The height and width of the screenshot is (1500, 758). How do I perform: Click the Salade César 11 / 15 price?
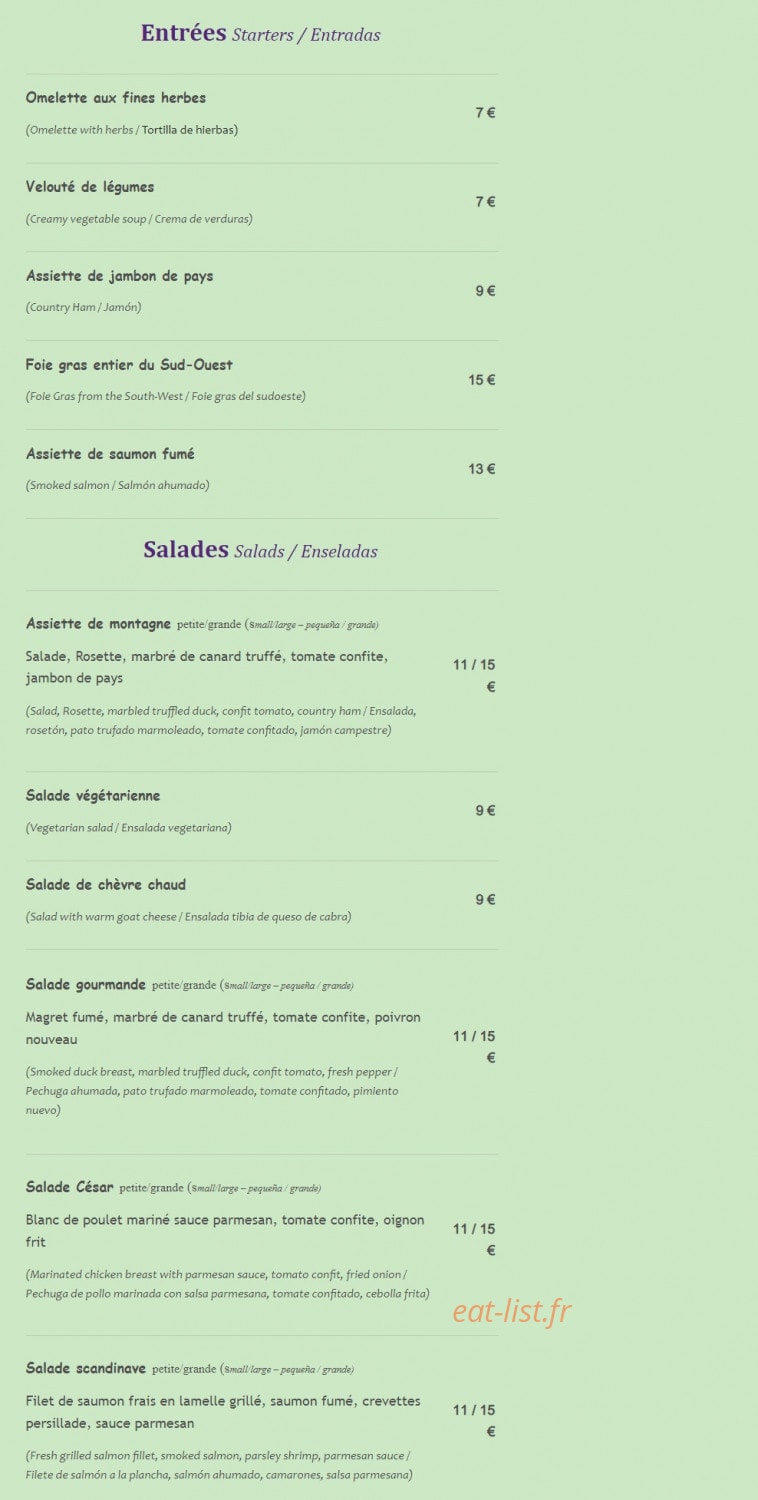point(474,1239)
